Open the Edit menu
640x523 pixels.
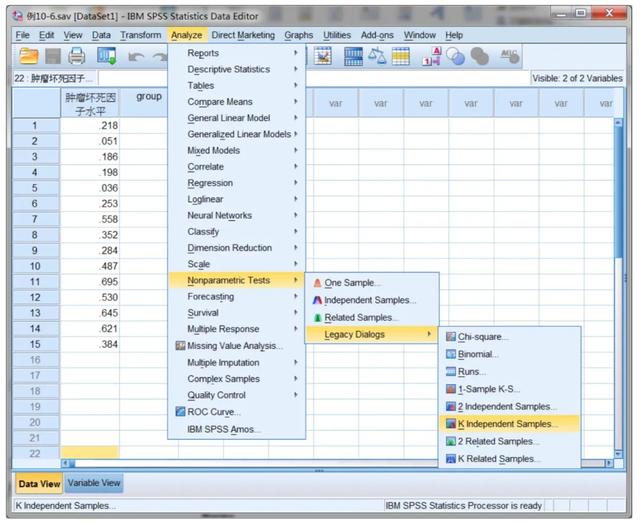[x=47, y=35]
